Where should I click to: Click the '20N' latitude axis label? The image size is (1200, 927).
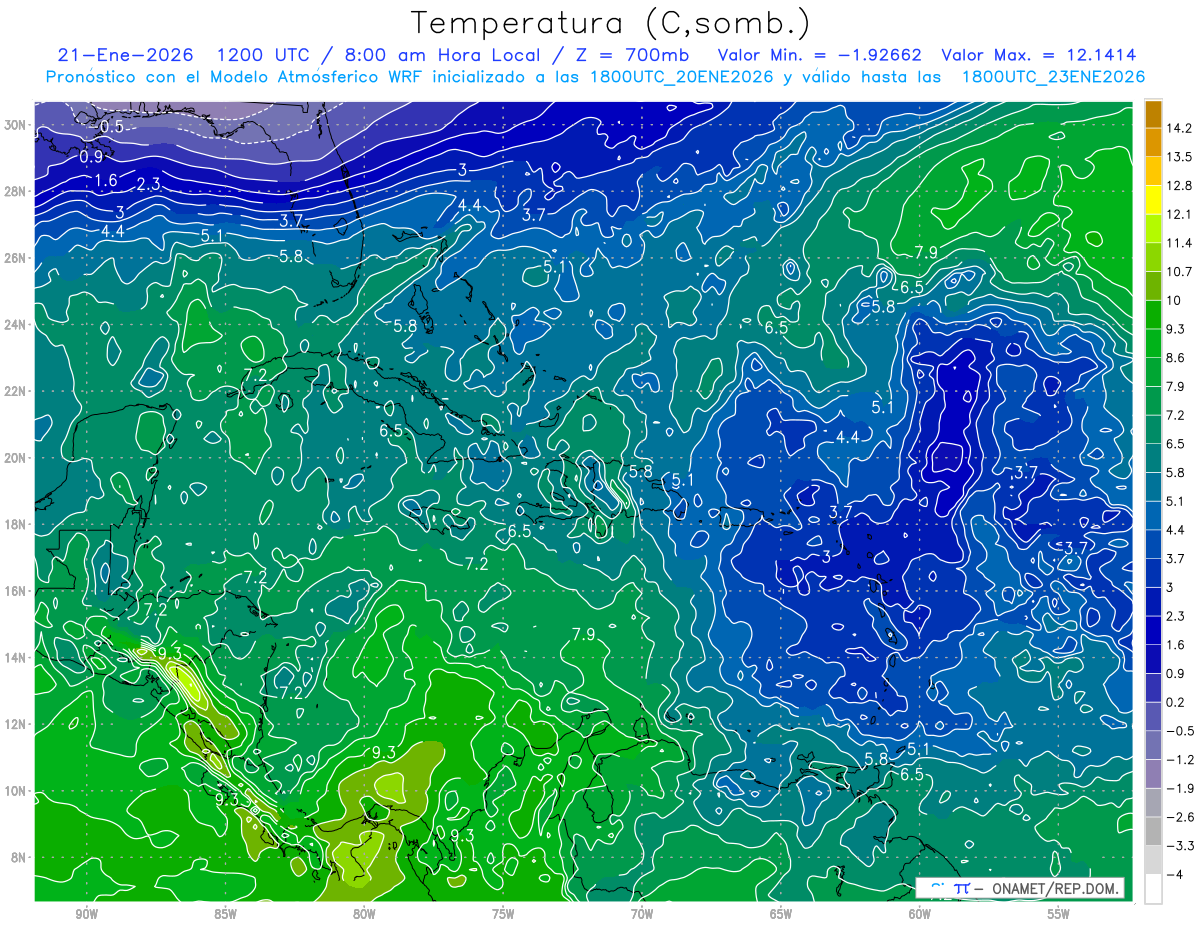click(17, 458)
